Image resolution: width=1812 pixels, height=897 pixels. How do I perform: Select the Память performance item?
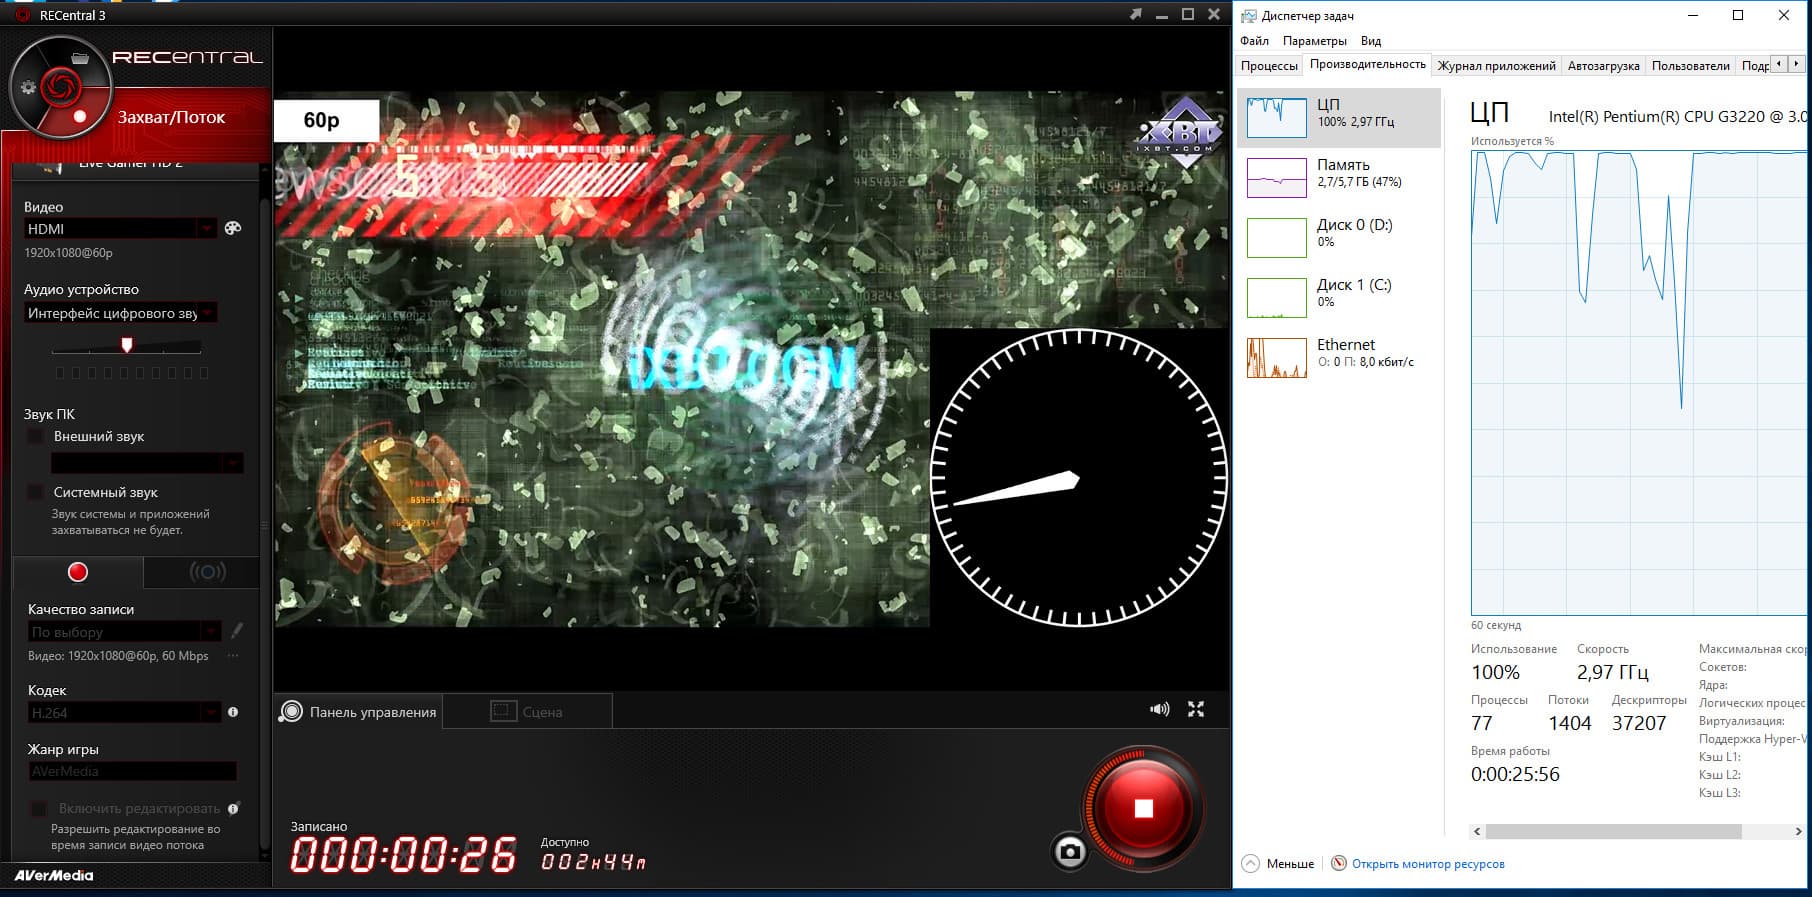pyautogui.click(x=1339, y=178)
